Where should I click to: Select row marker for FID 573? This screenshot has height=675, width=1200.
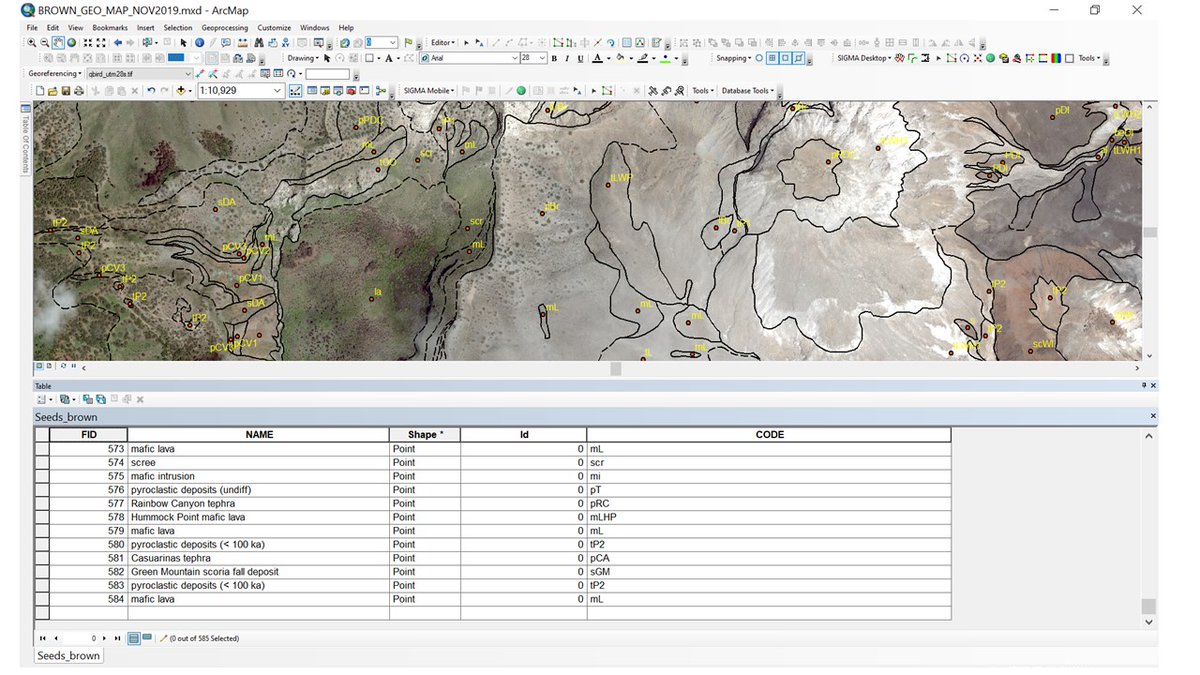[41, 449]
